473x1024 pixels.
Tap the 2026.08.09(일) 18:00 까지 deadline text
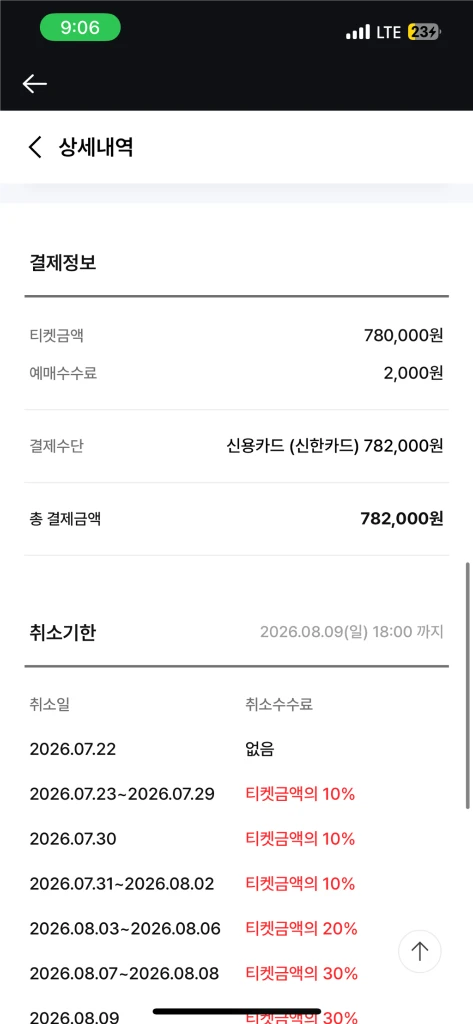tap(351, 632)
